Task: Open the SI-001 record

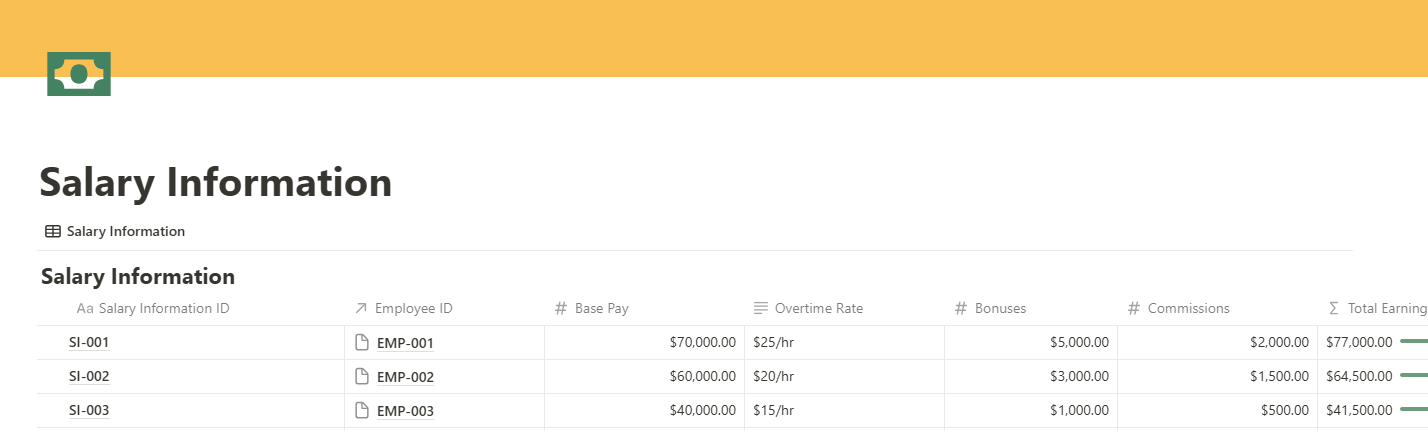Action: [x=89, y=343]
